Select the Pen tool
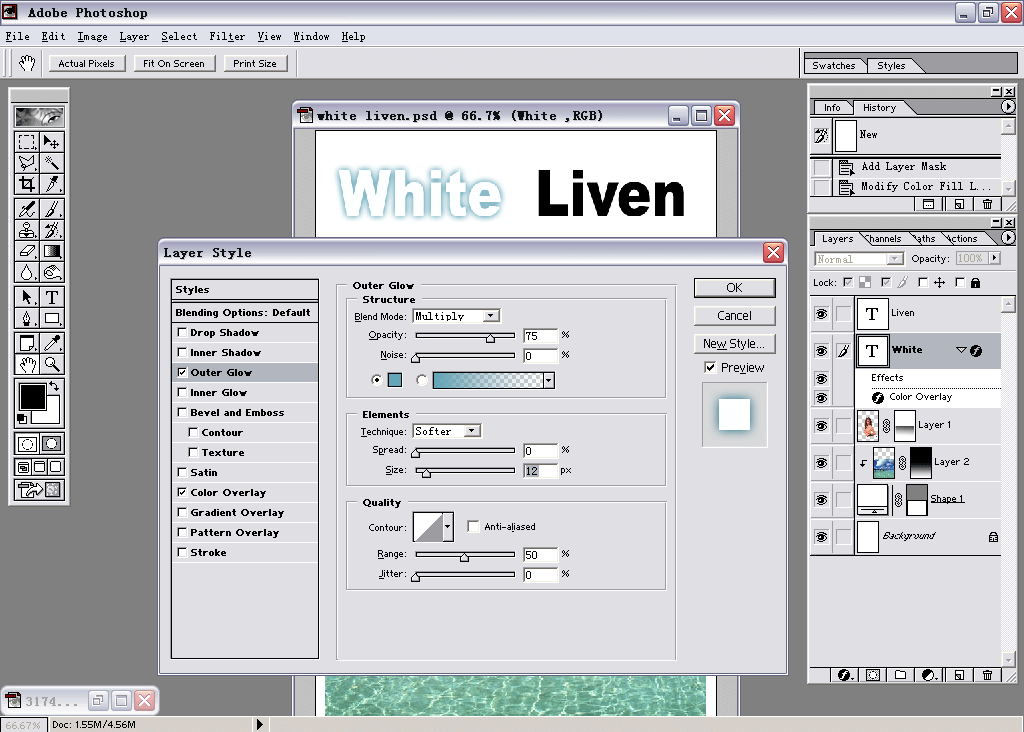 (27, 318)
